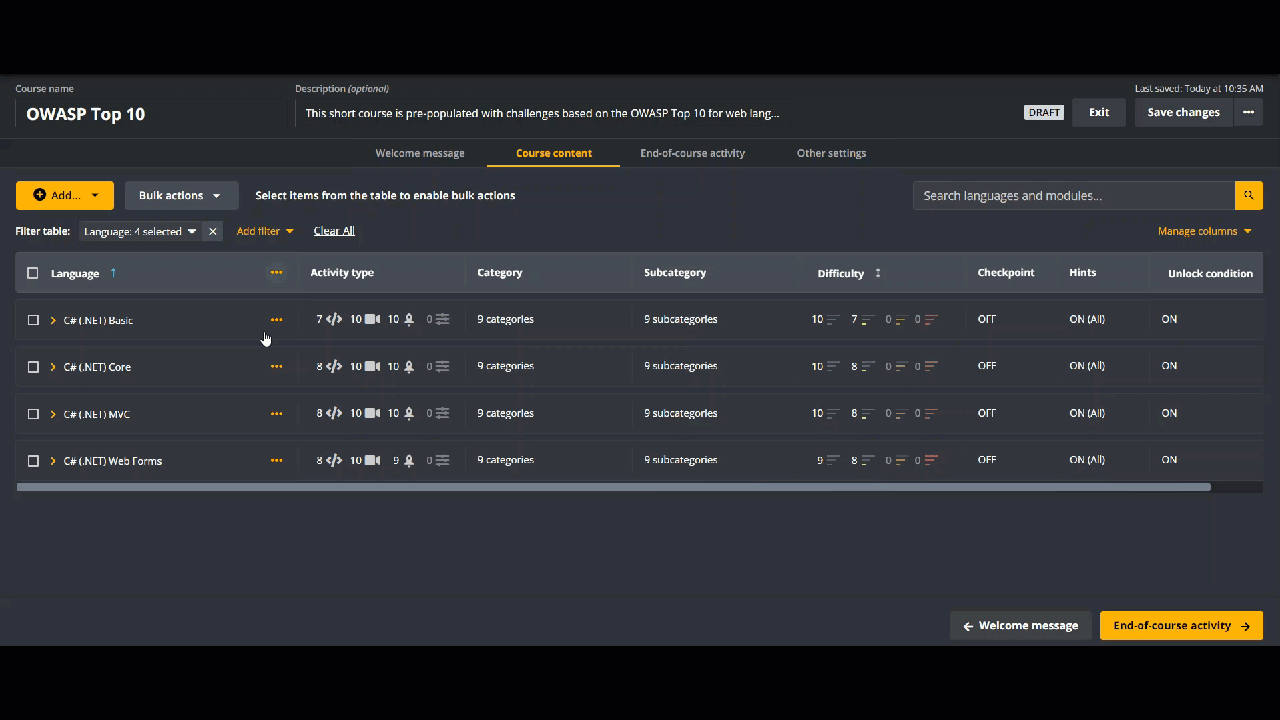
Task: Open row actions for C# (.NET) Basic
Action: pos(276,320)
